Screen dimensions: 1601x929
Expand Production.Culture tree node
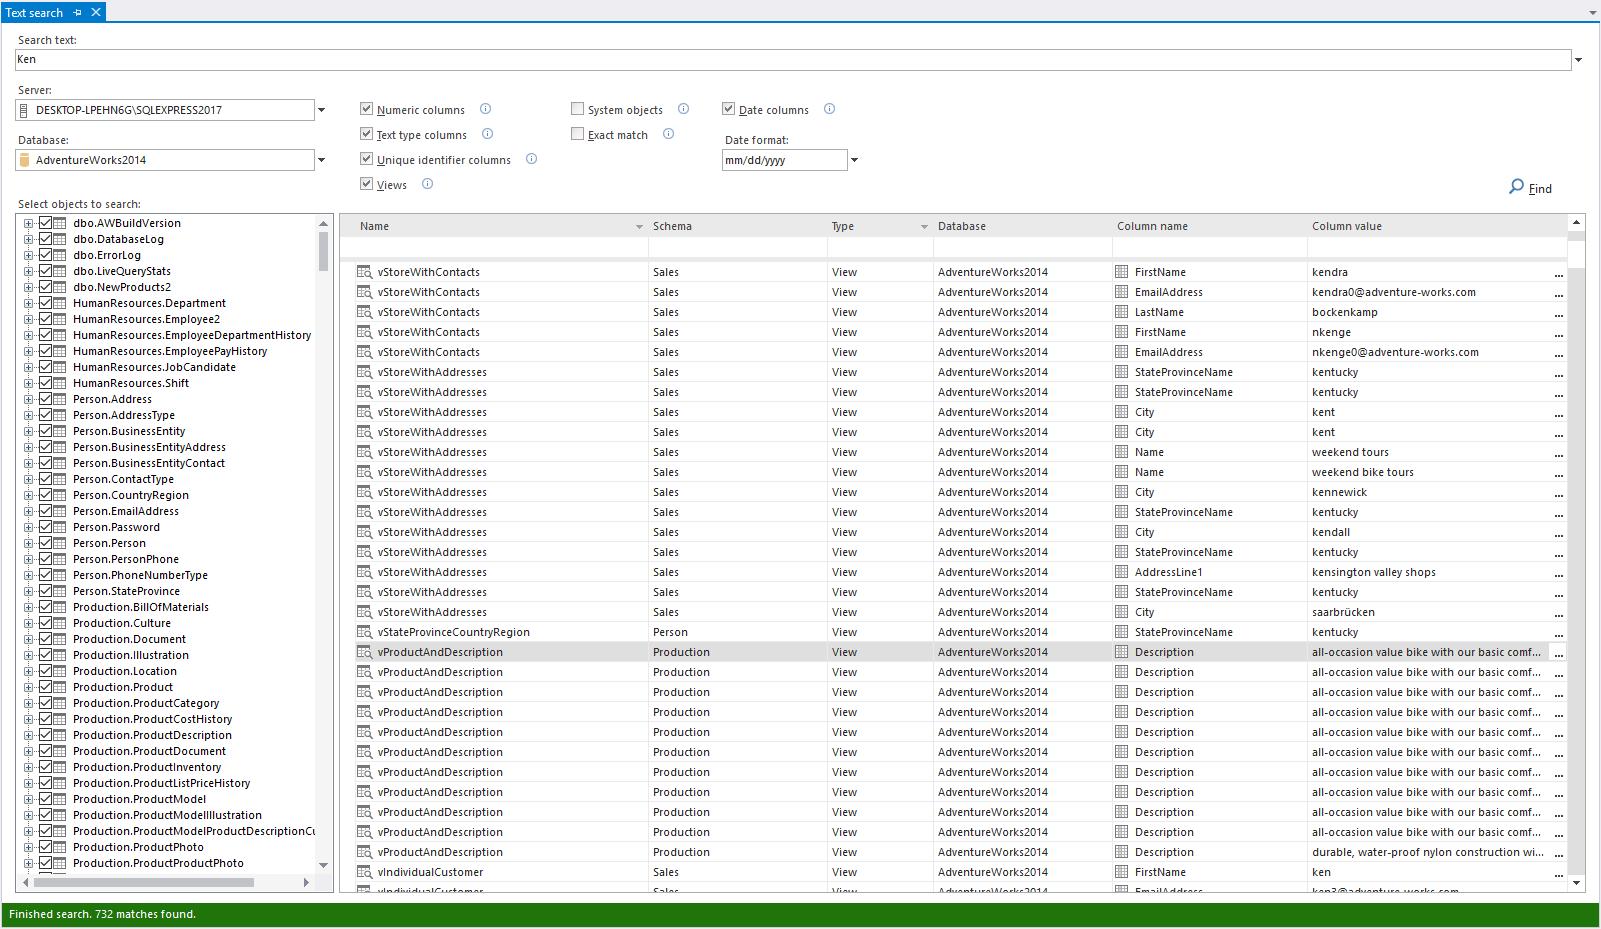28,623
